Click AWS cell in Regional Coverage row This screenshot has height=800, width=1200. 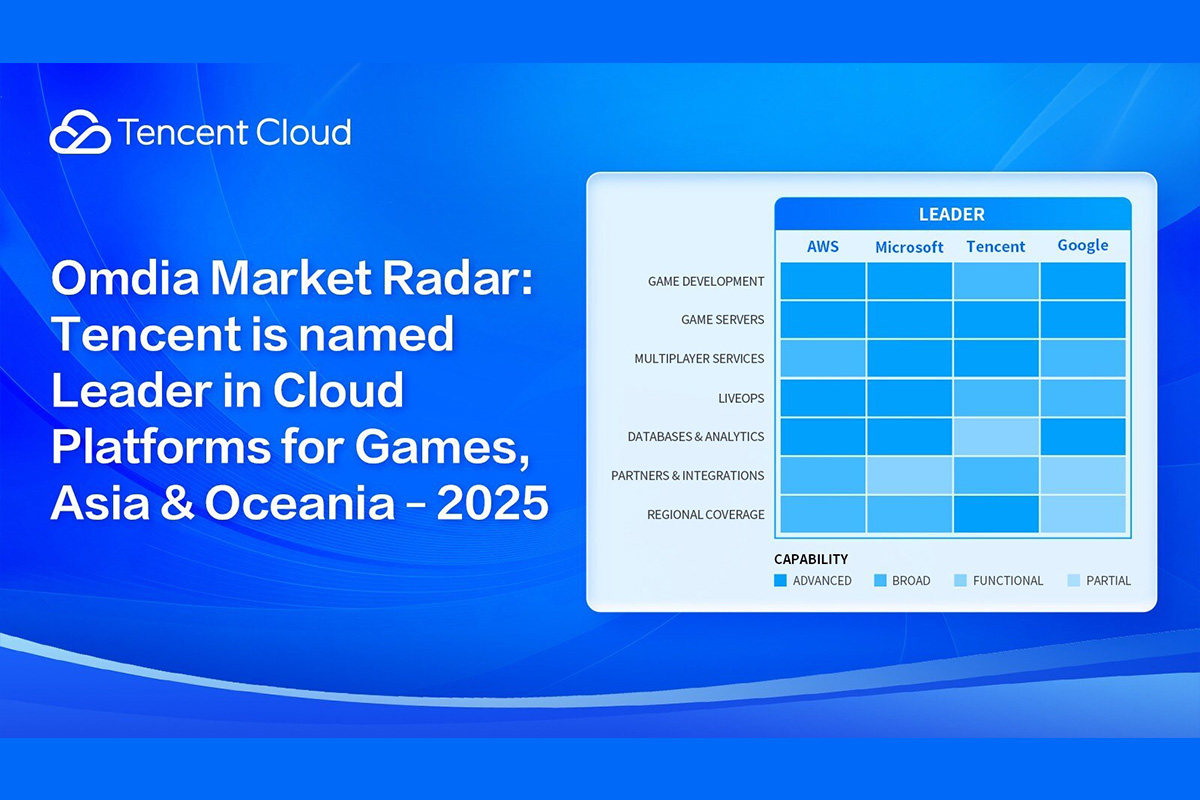click(x=823, y=515)
